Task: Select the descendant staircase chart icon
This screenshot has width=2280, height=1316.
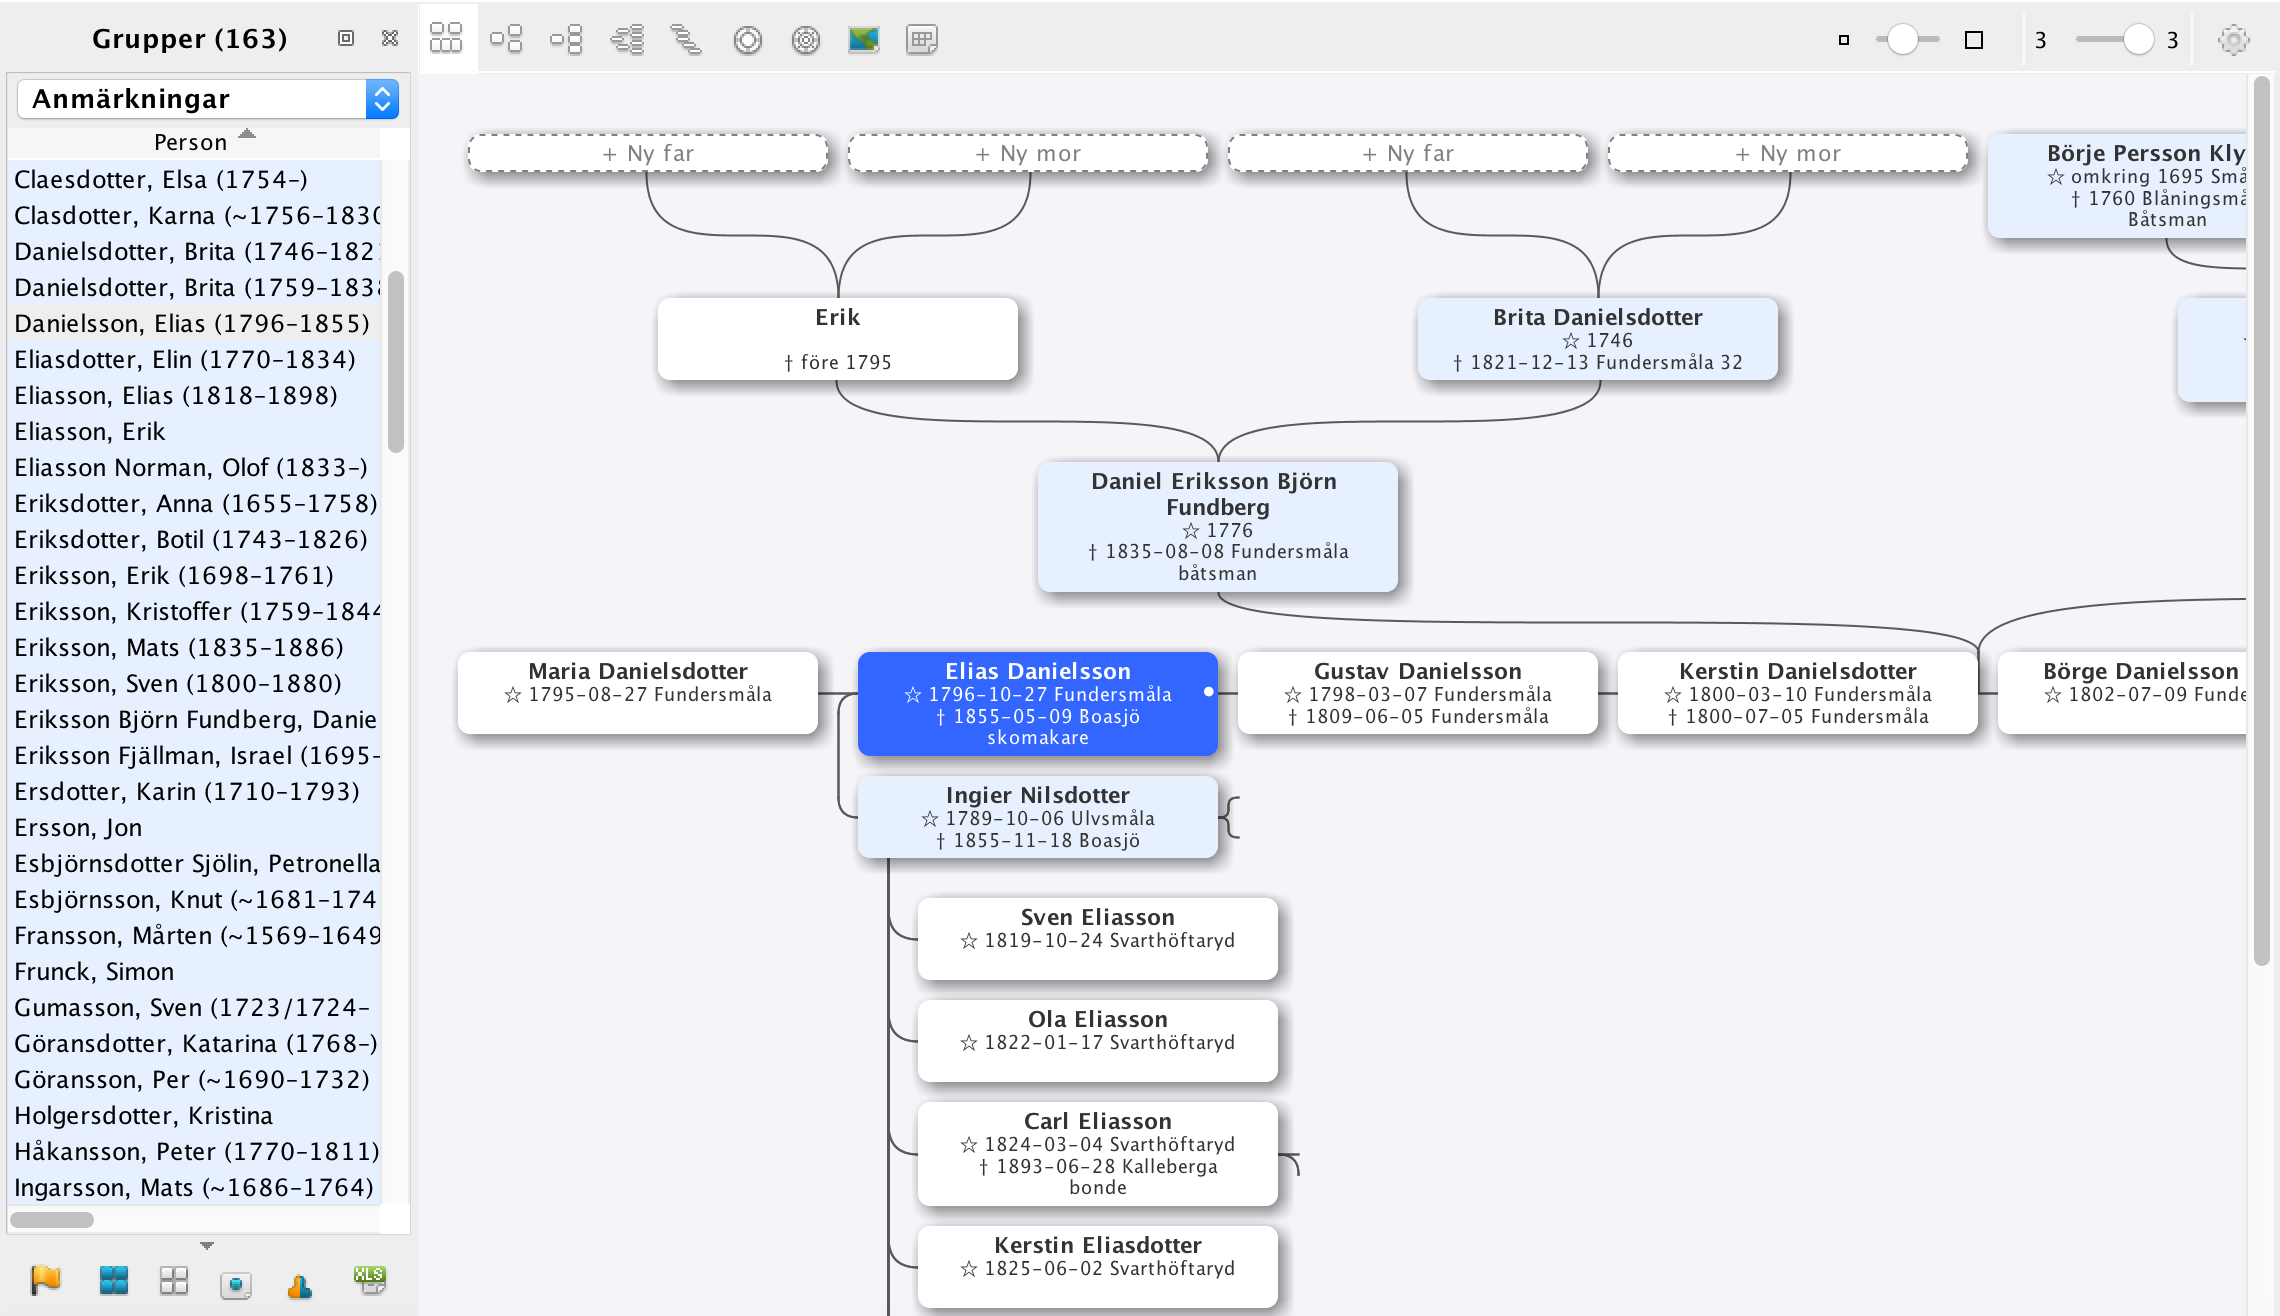Action: point(686,40)
